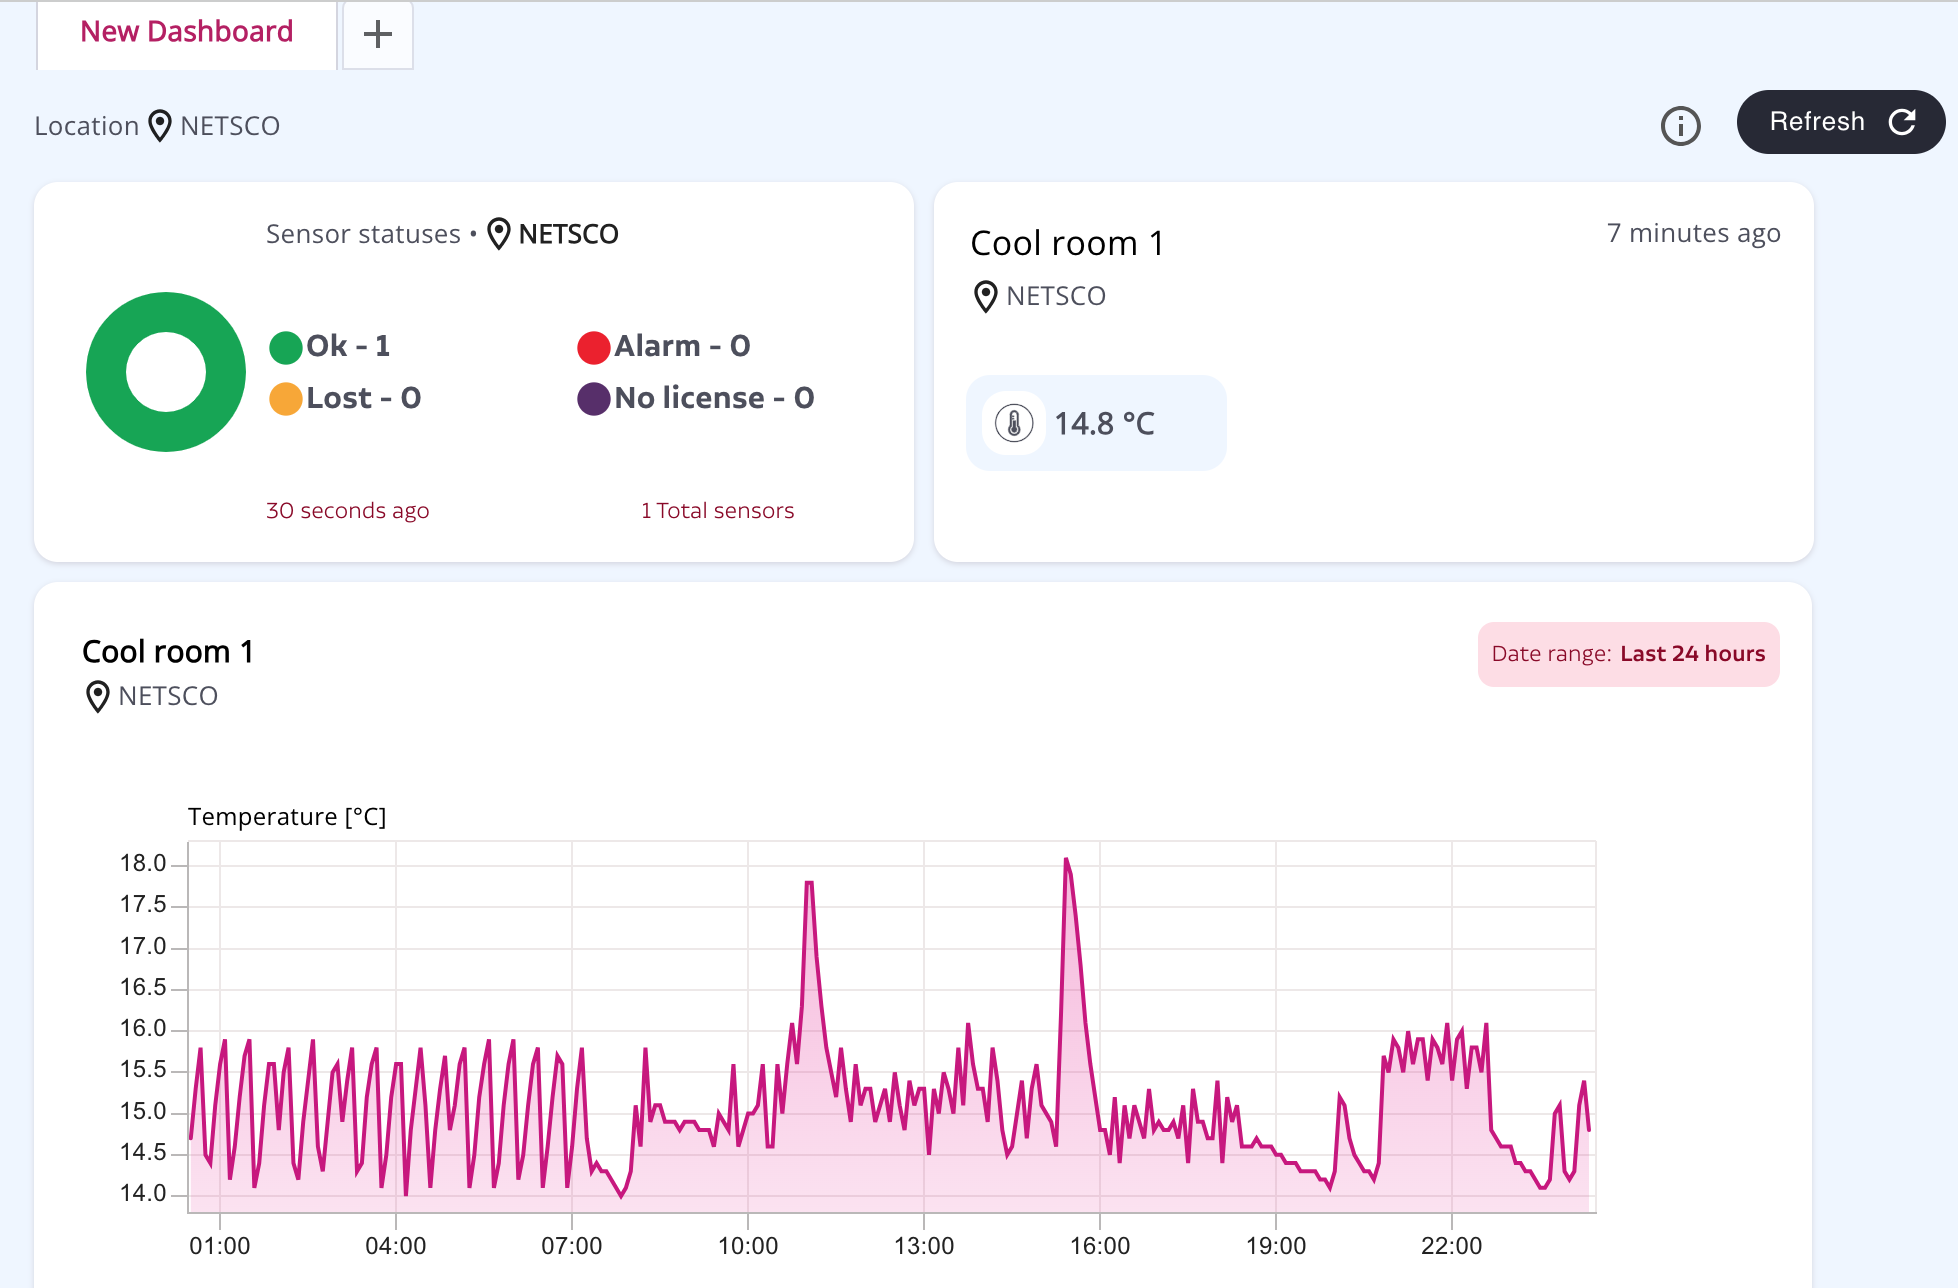Click the 22:00 x-axis label

point(1452,1246)
